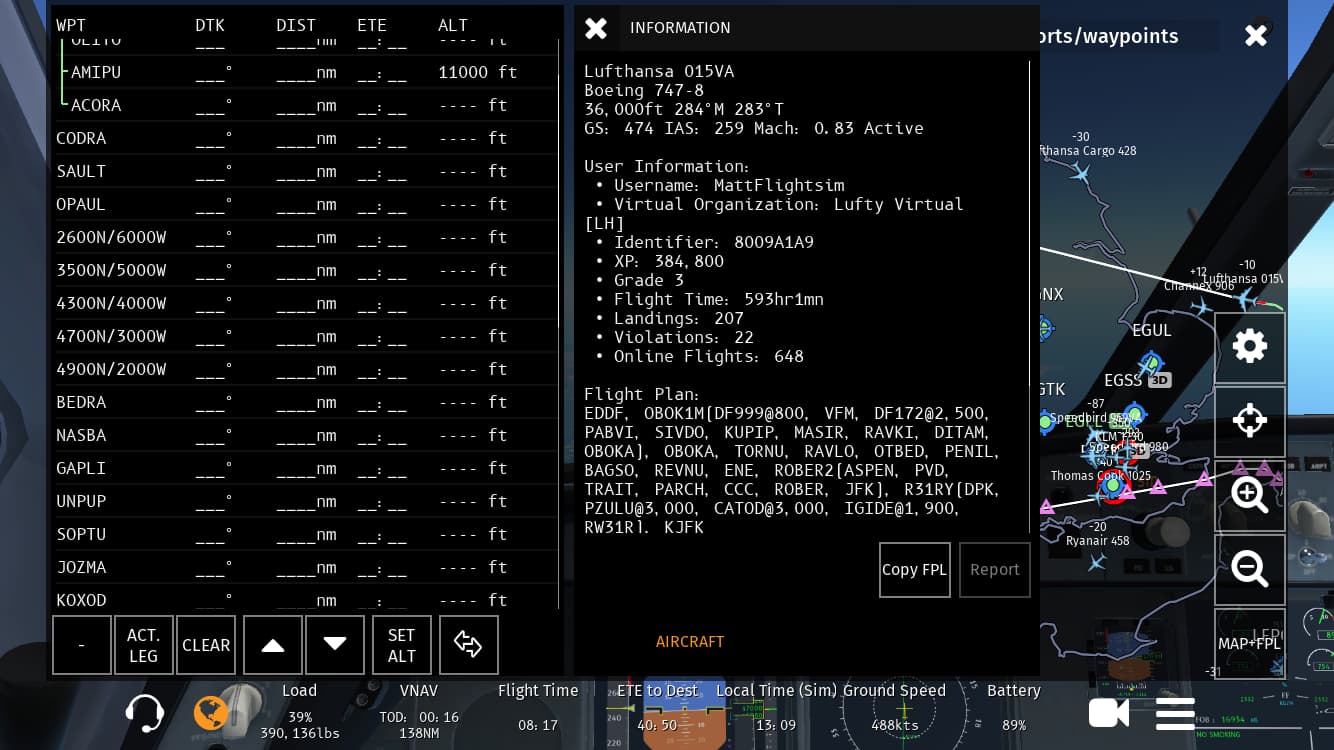Zoom out on the map

[1250, 569]
